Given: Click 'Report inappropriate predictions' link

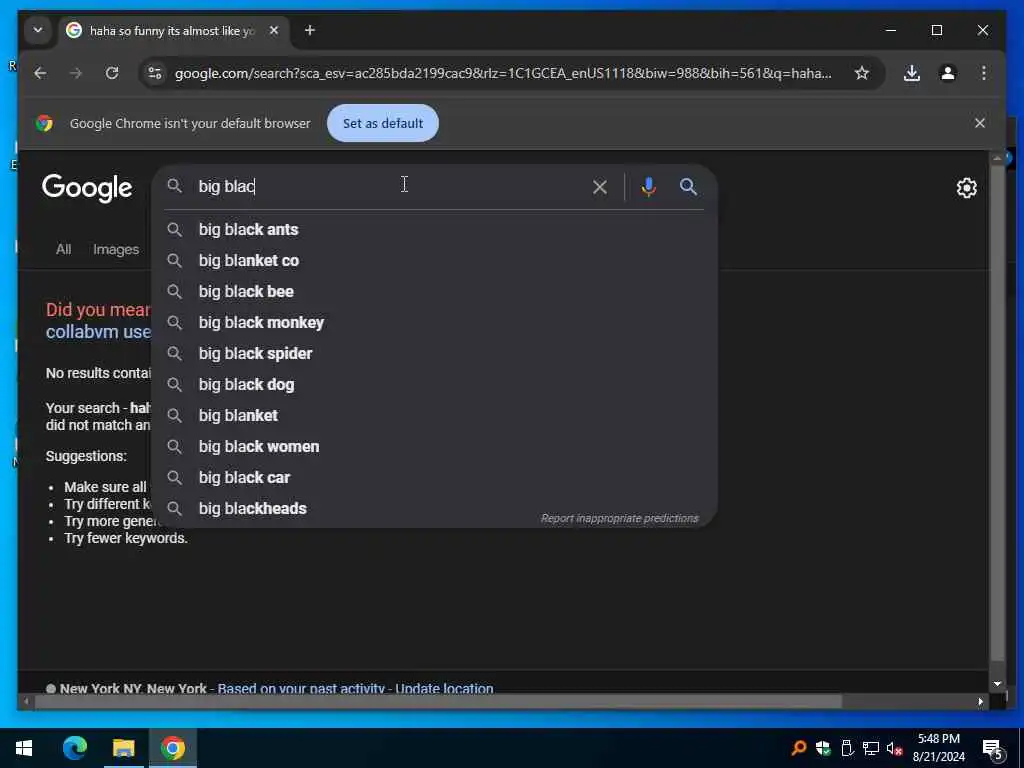Looking at the screenshot, I should point(619,519).
